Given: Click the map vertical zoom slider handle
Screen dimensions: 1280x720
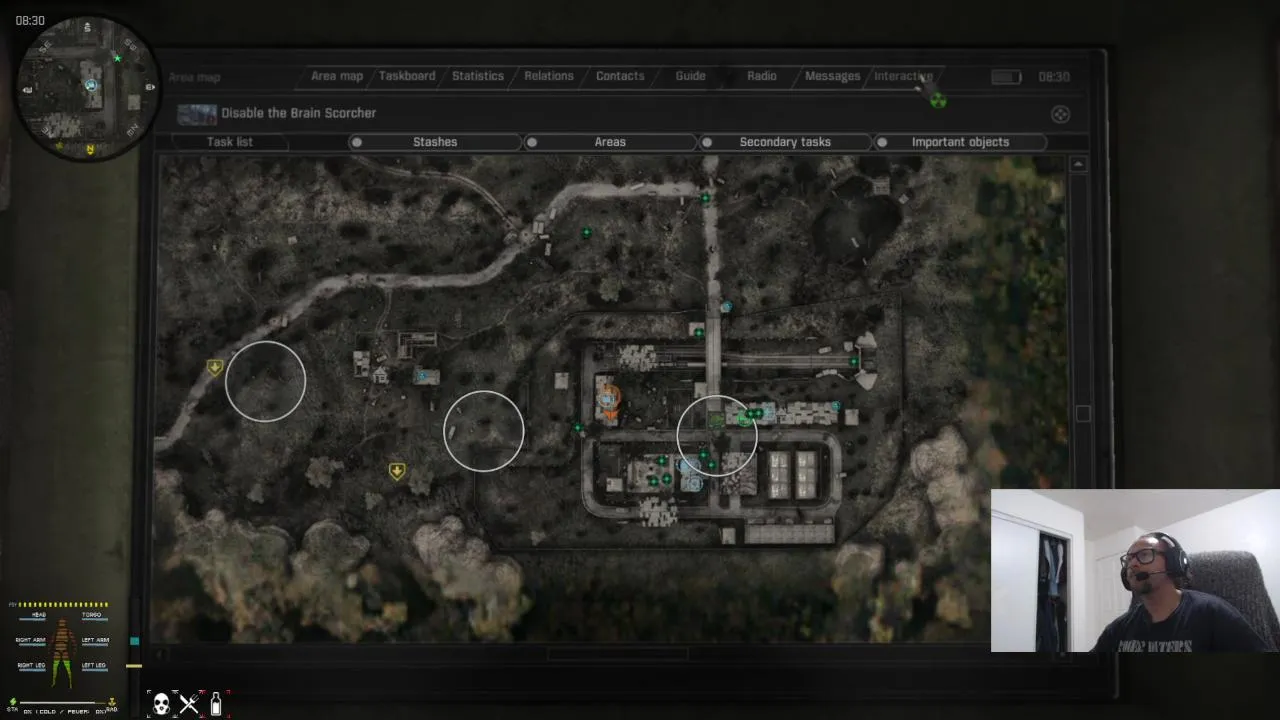Looking at the screenshot, I should pyautogui.click(x=1082, y=413).
